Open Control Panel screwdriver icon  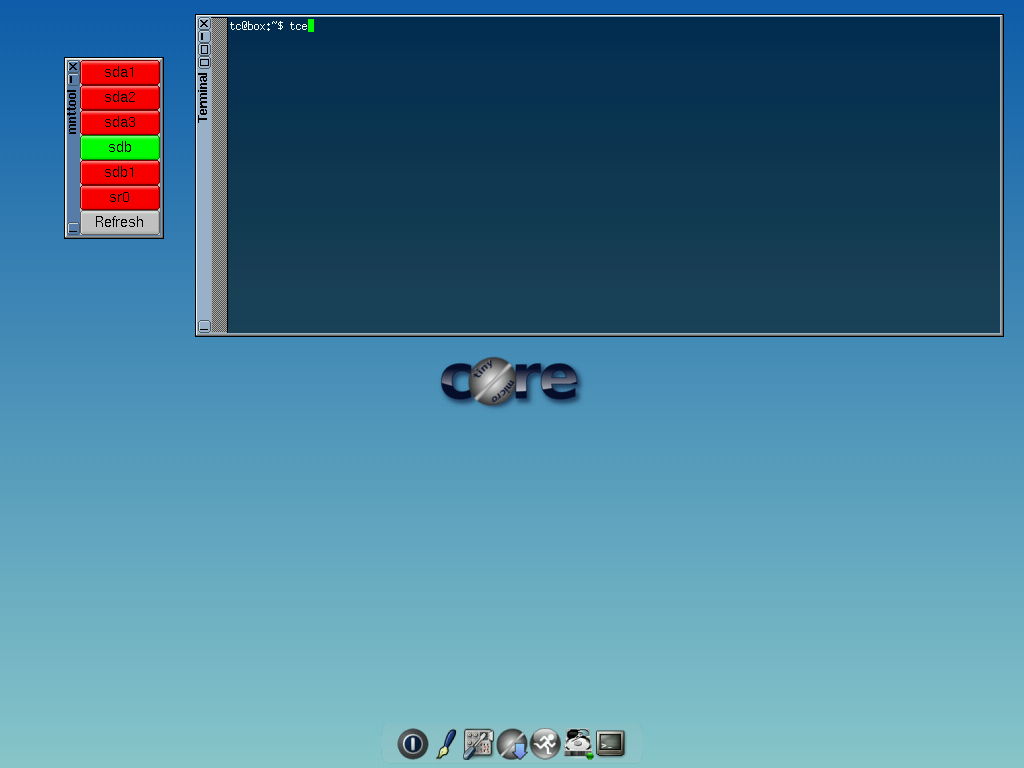[x=478, y=744]
